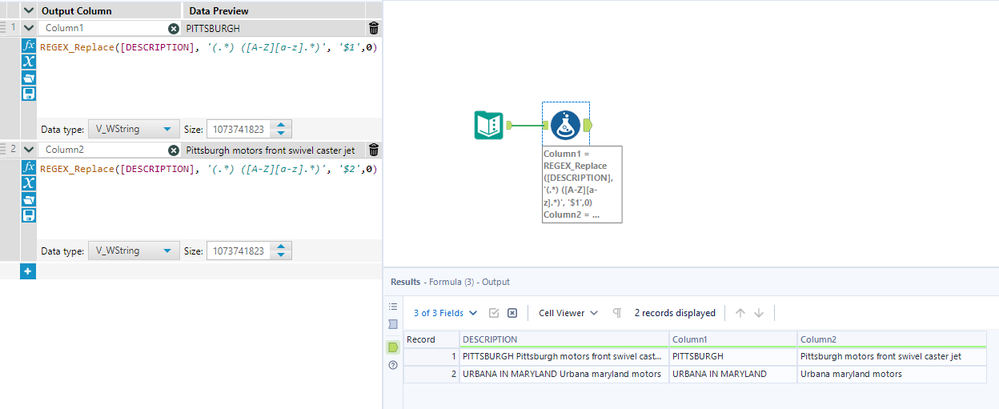Select the output anchor data view icon

(x=392, y=347)
